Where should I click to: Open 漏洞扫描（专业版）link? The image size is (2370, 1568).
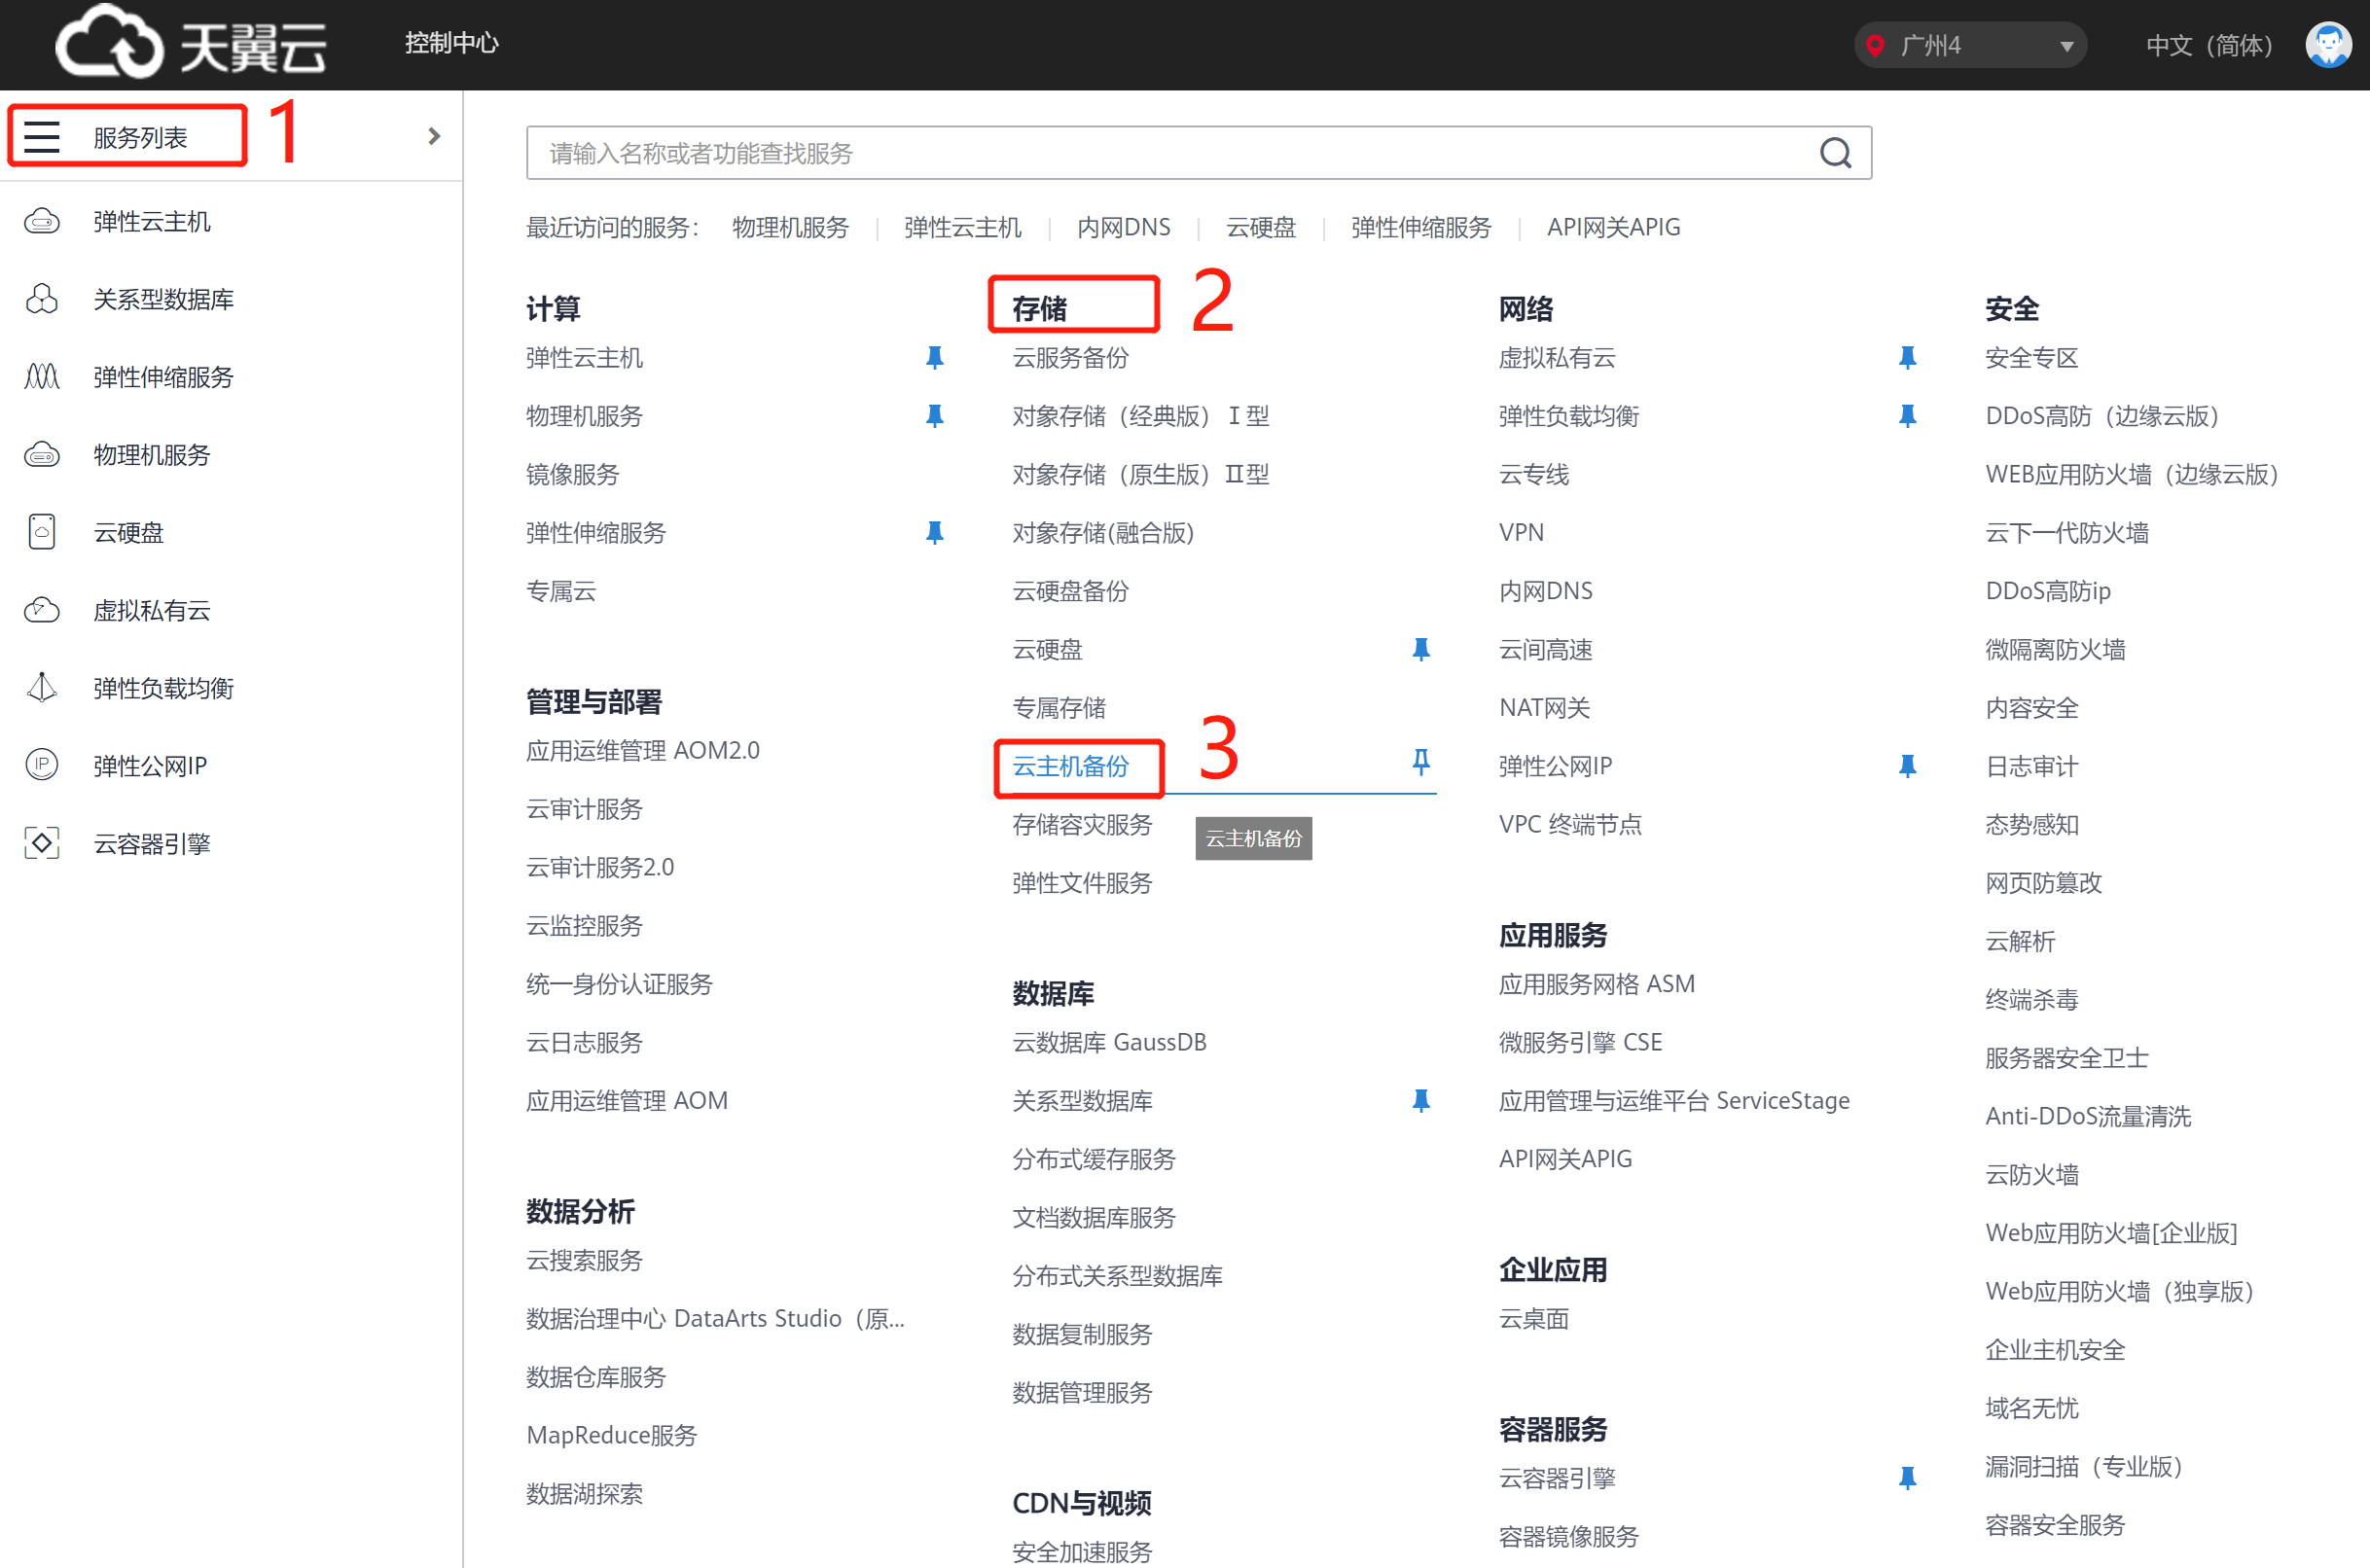(2084, 1467)
